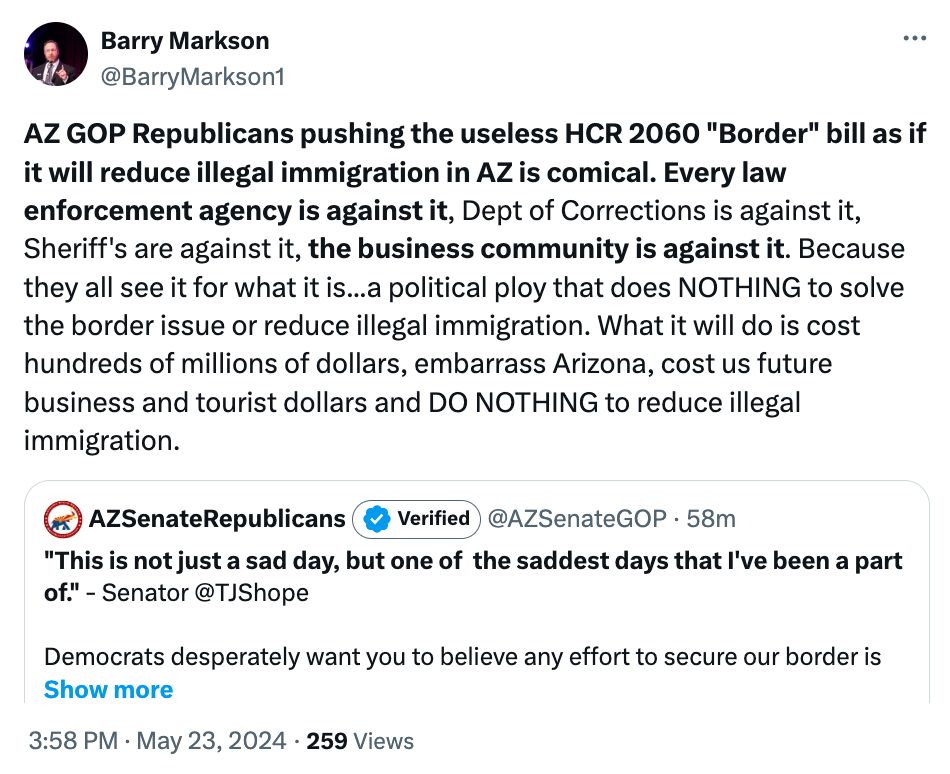Click the tweet's final word "immigration."
The width and height of the screenshot is (950, 774).
click(101, 440)
